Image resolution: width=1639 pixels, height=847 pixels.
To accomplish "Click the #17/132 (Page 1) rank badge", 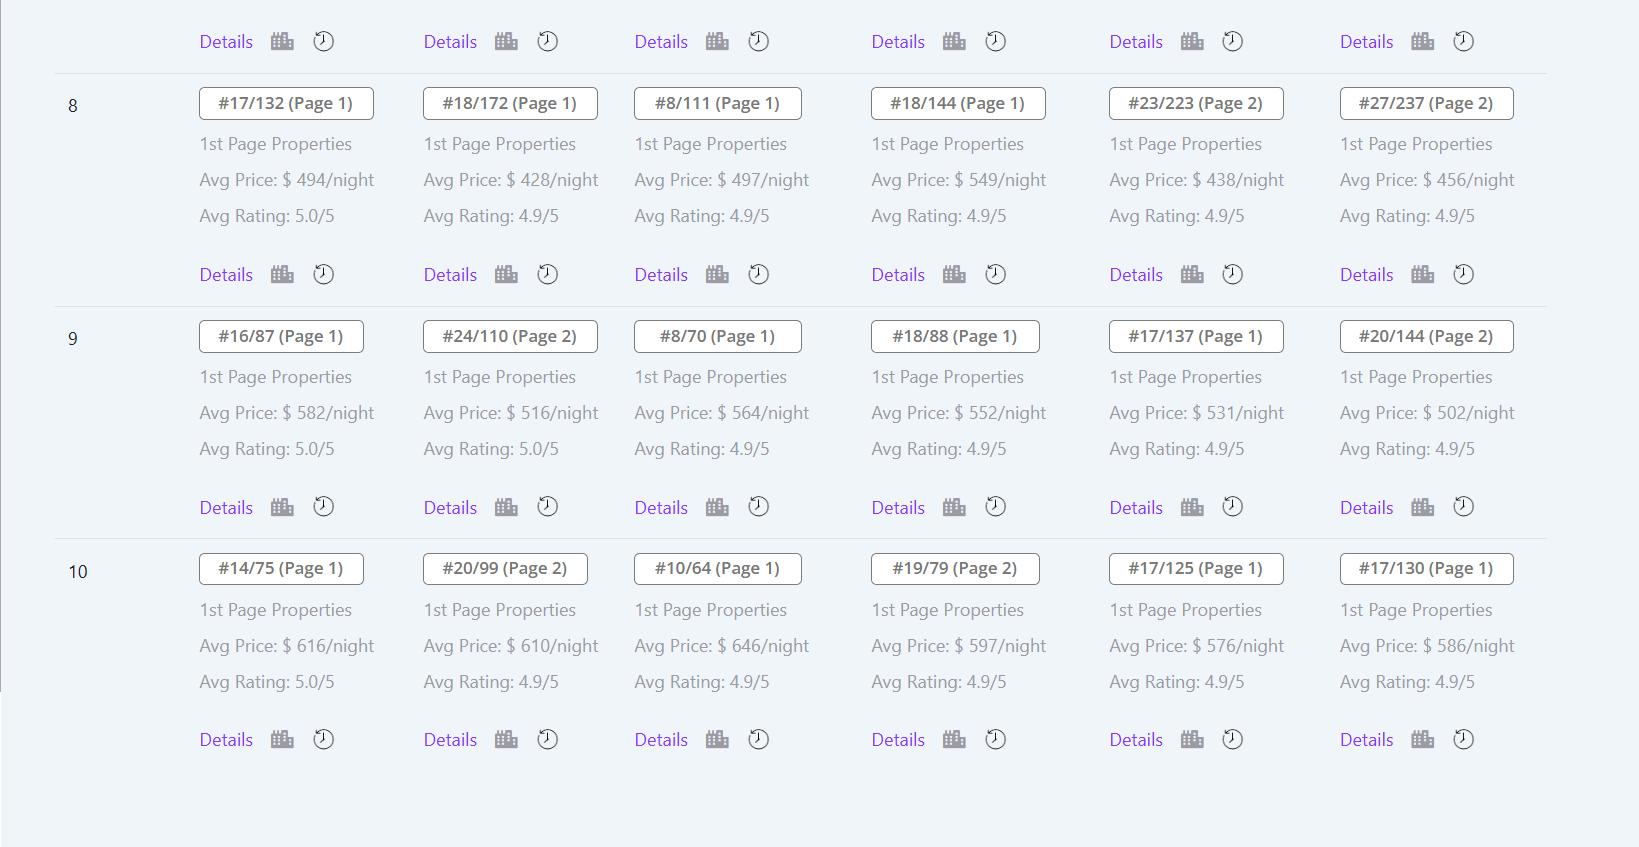I will pyautogui.click(x=286, y=103).
